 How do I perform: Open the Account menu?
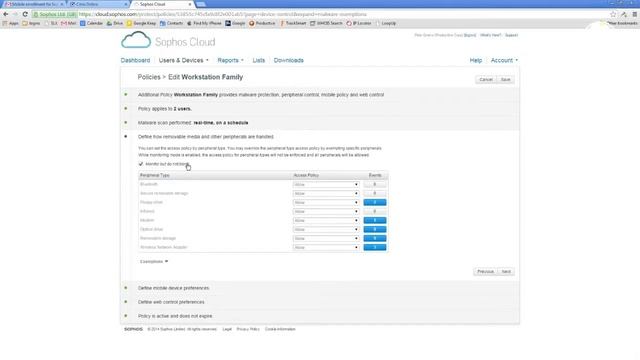pyautogui.click(x=504, y=60)
